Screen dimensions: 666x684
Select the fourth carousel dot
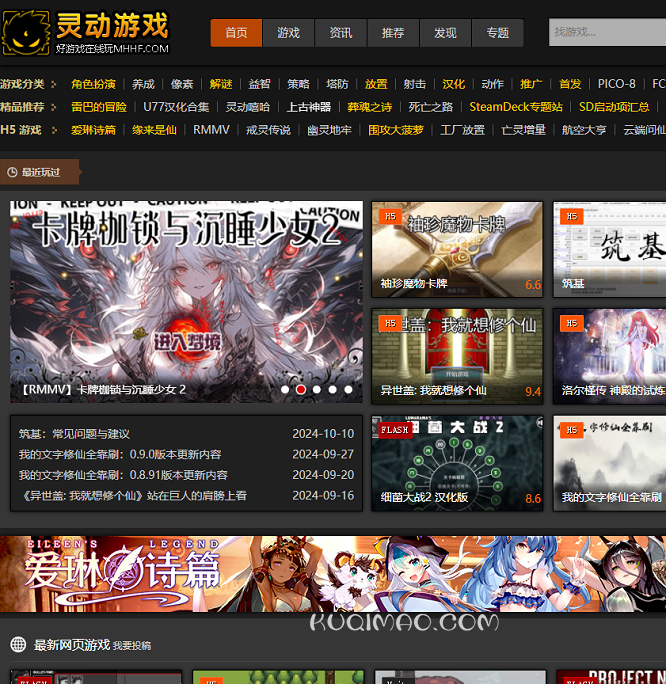click(x=332, y=390)
